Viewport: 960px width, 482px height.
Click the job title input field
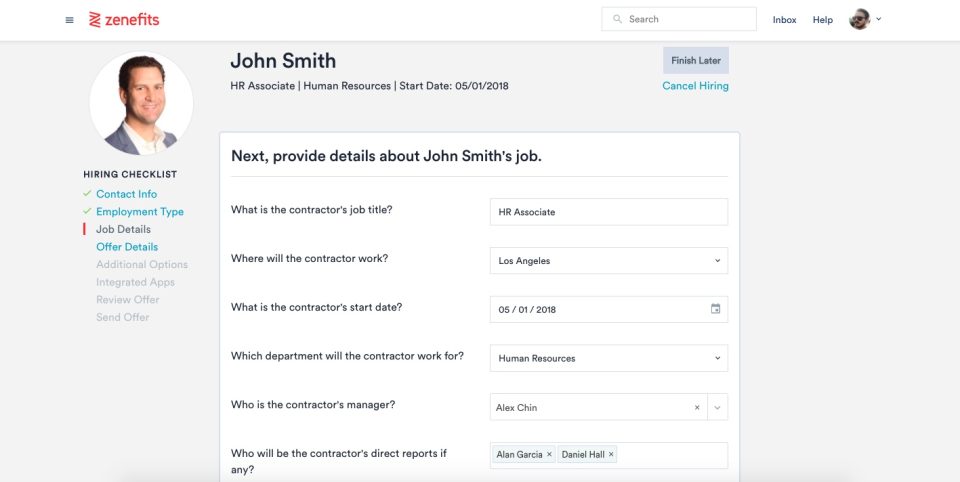coord(608,212)
